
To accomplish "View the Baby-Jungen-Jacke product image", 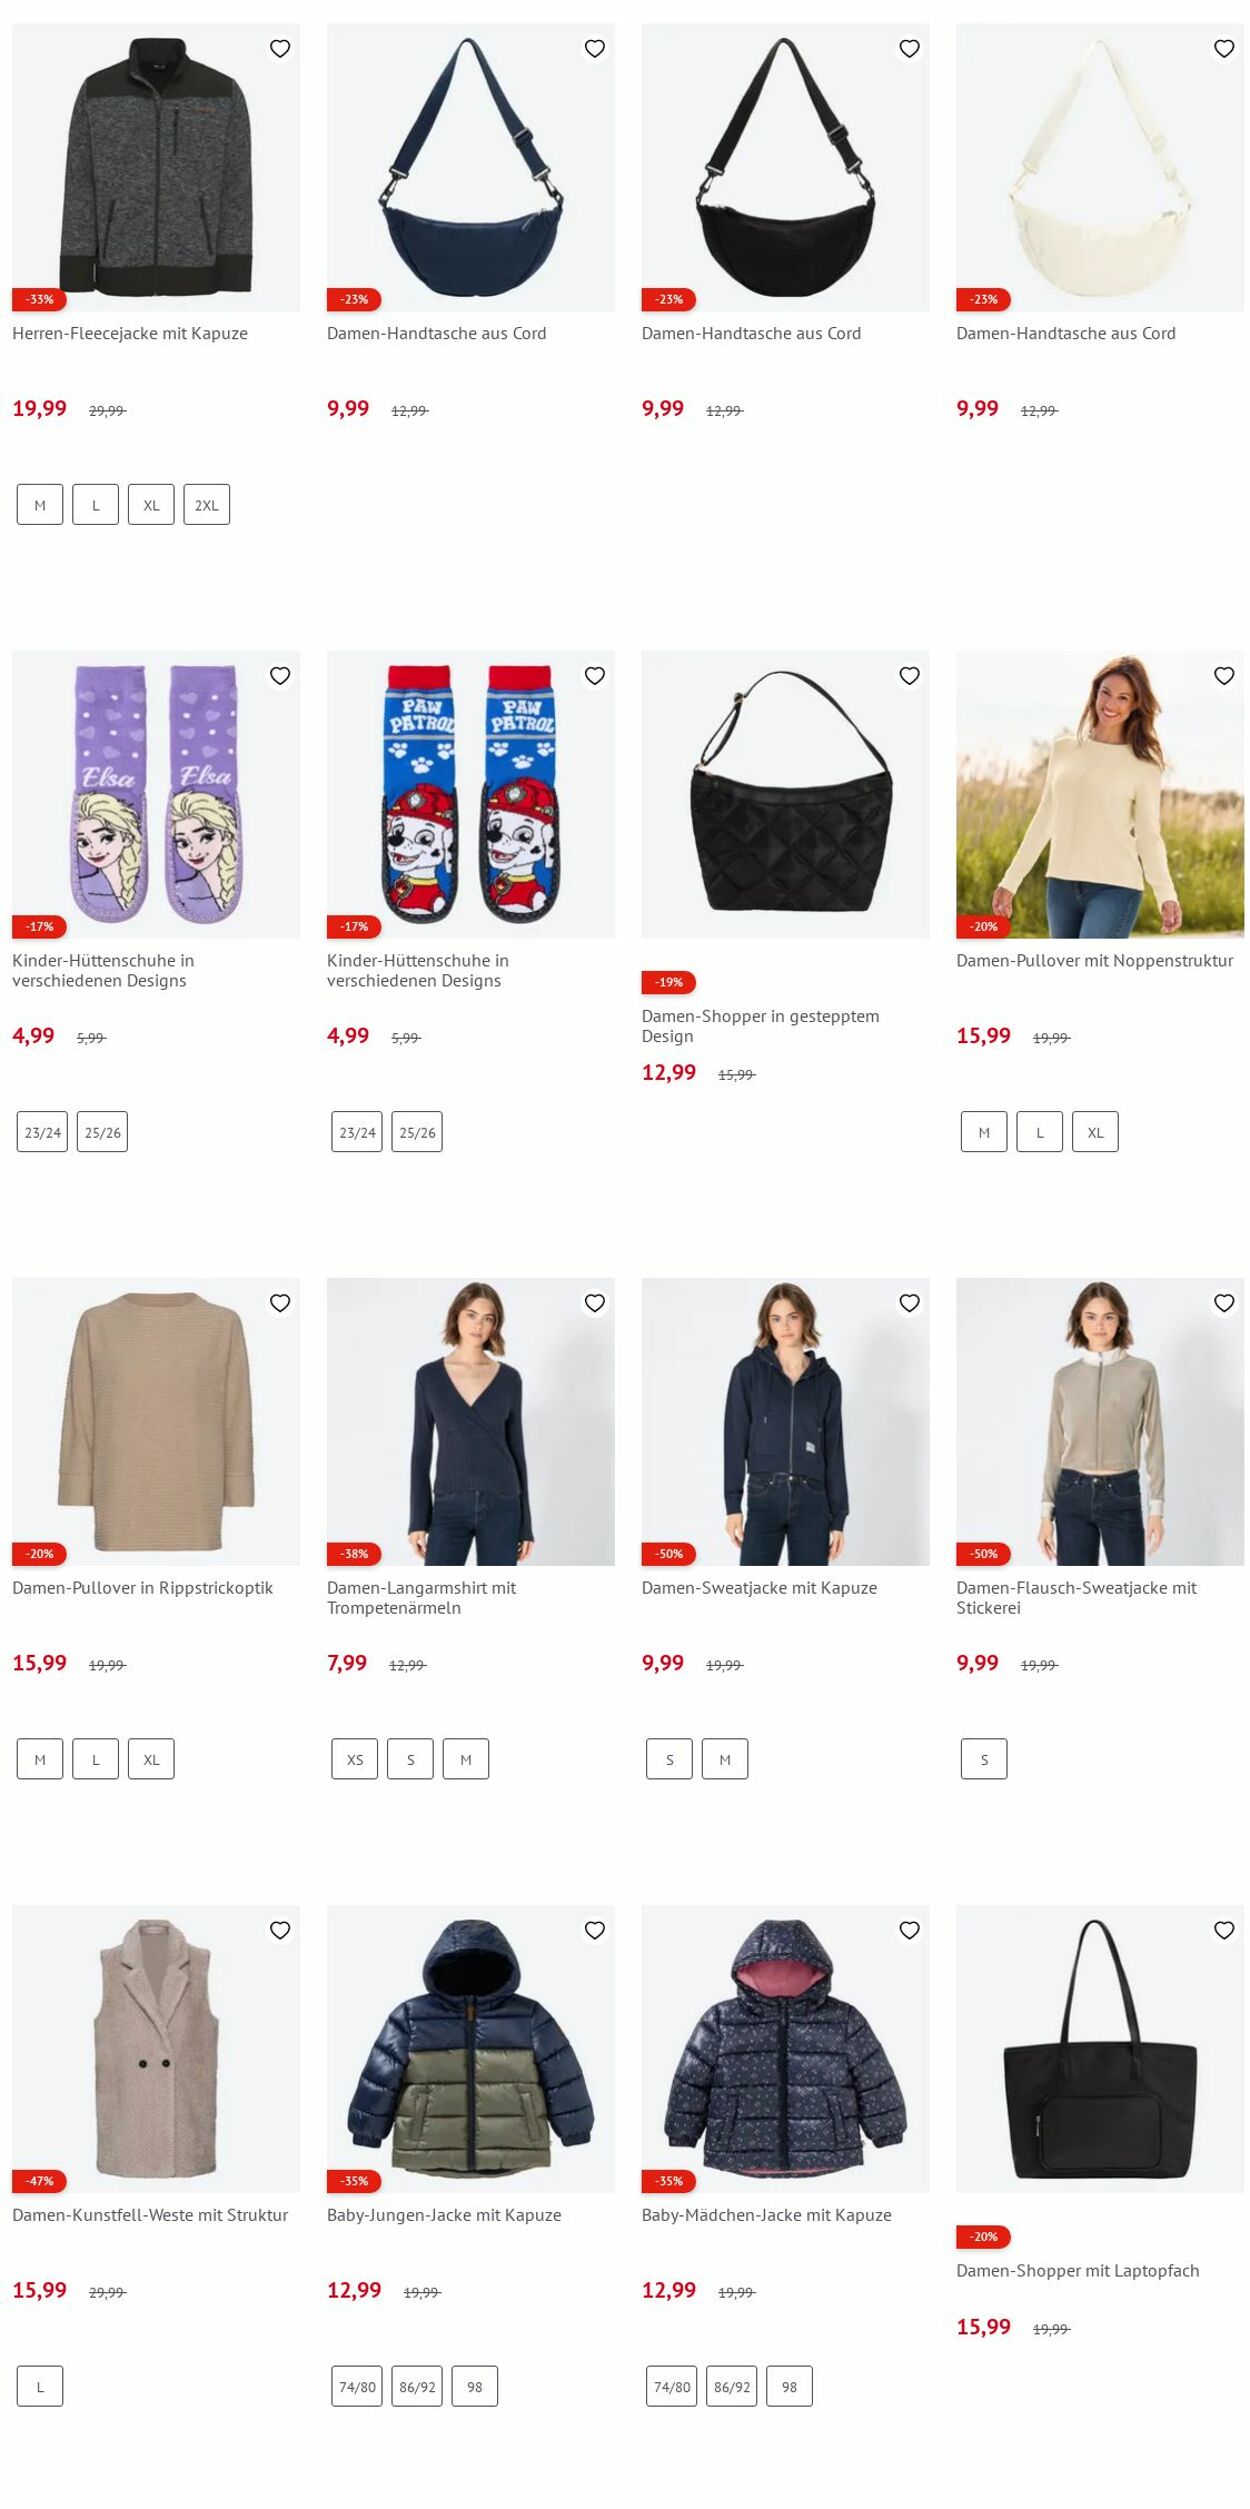I will click(x=471, y=2048).
